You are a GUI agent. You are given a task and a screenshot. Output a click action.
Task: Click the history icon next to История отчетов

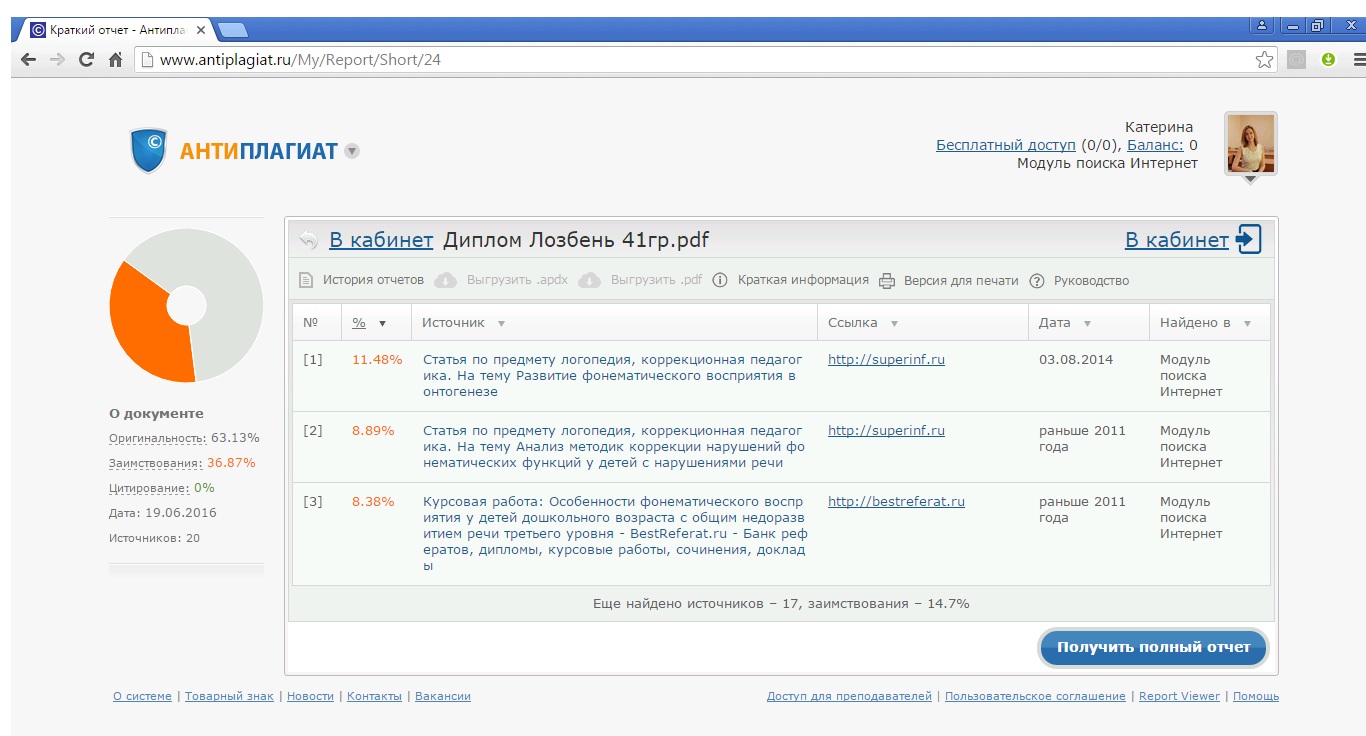(307, 280)
